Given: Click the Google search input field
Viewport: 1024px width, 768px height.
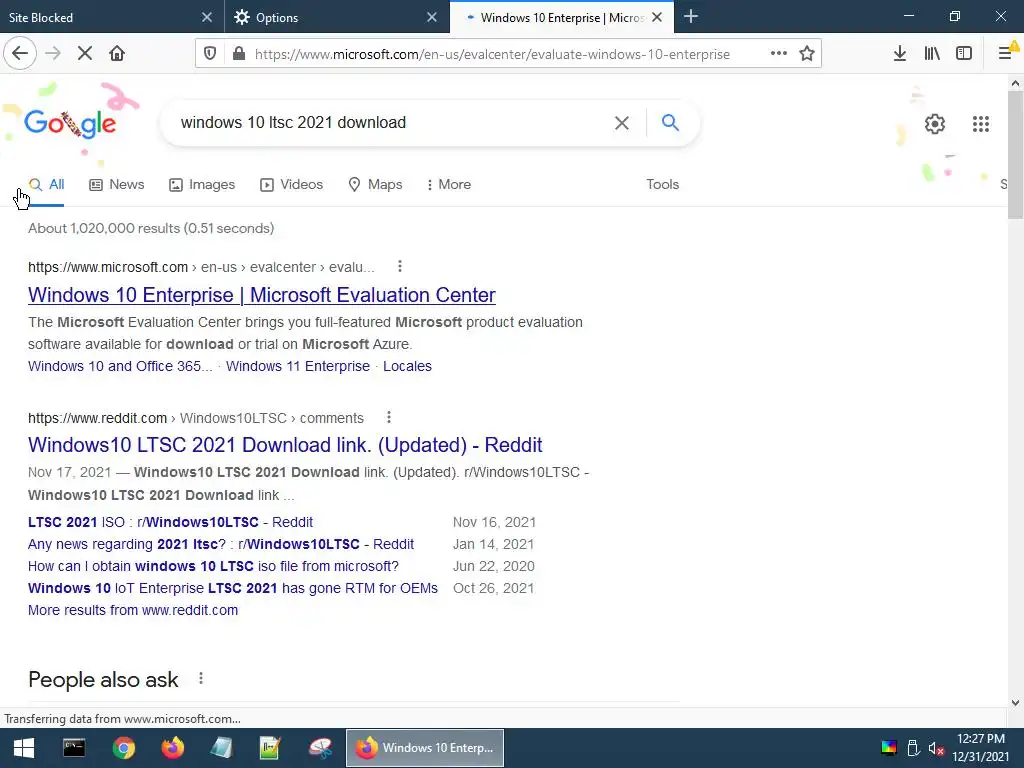Looking at the screenshot, I should [x=392, y=123].
